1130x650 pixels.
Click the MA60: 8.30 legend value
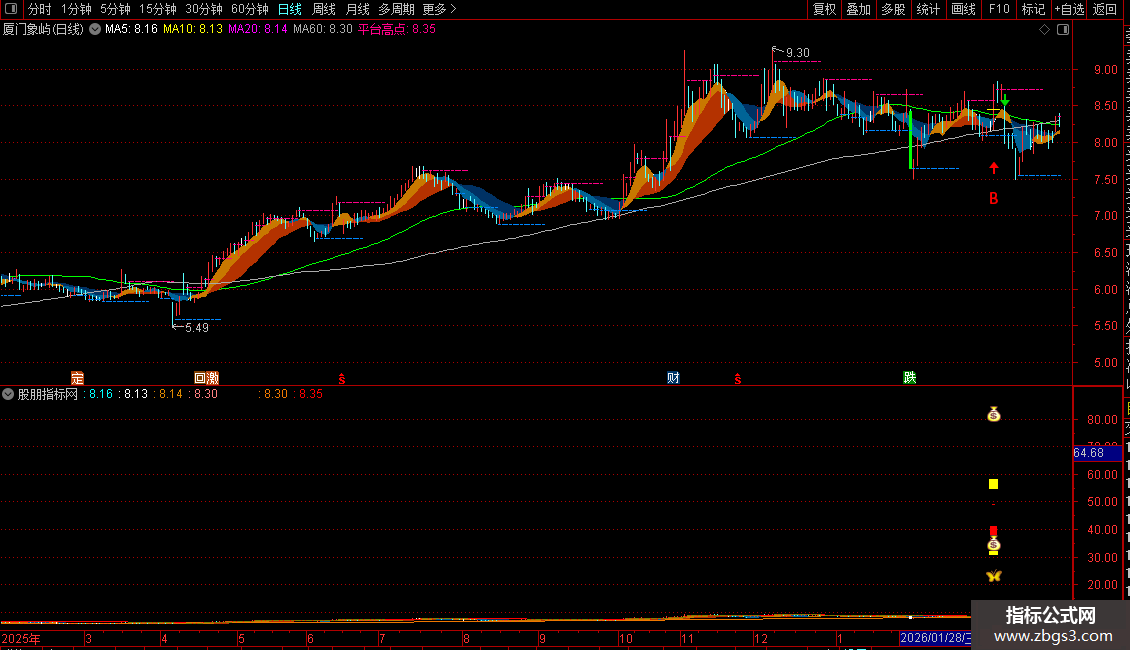(x=322, y=30)
